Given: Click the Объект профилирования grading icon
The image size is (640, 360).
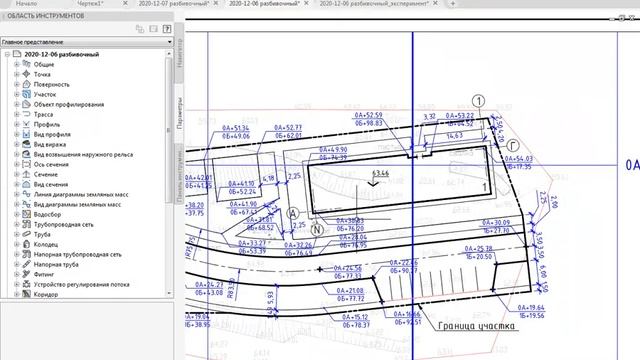Looking at the screenshot, I should [x=27, y=104].
